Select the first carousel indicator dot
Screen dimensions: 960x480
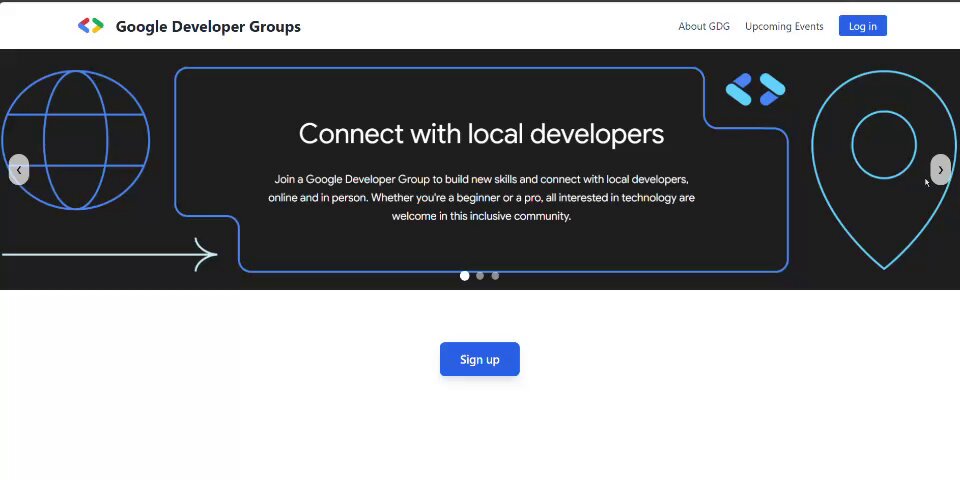tap(465, 276)
